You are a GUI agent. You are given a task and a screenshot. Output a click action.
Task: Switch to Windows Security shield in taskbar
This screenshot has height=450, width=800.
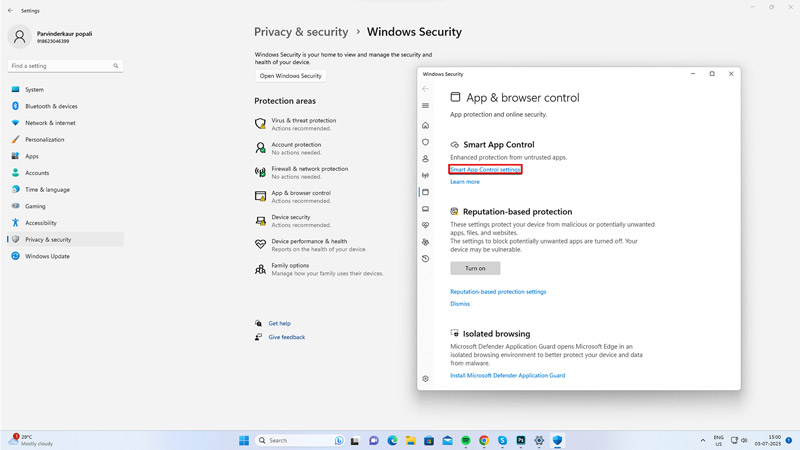click(x=558, y=440)
